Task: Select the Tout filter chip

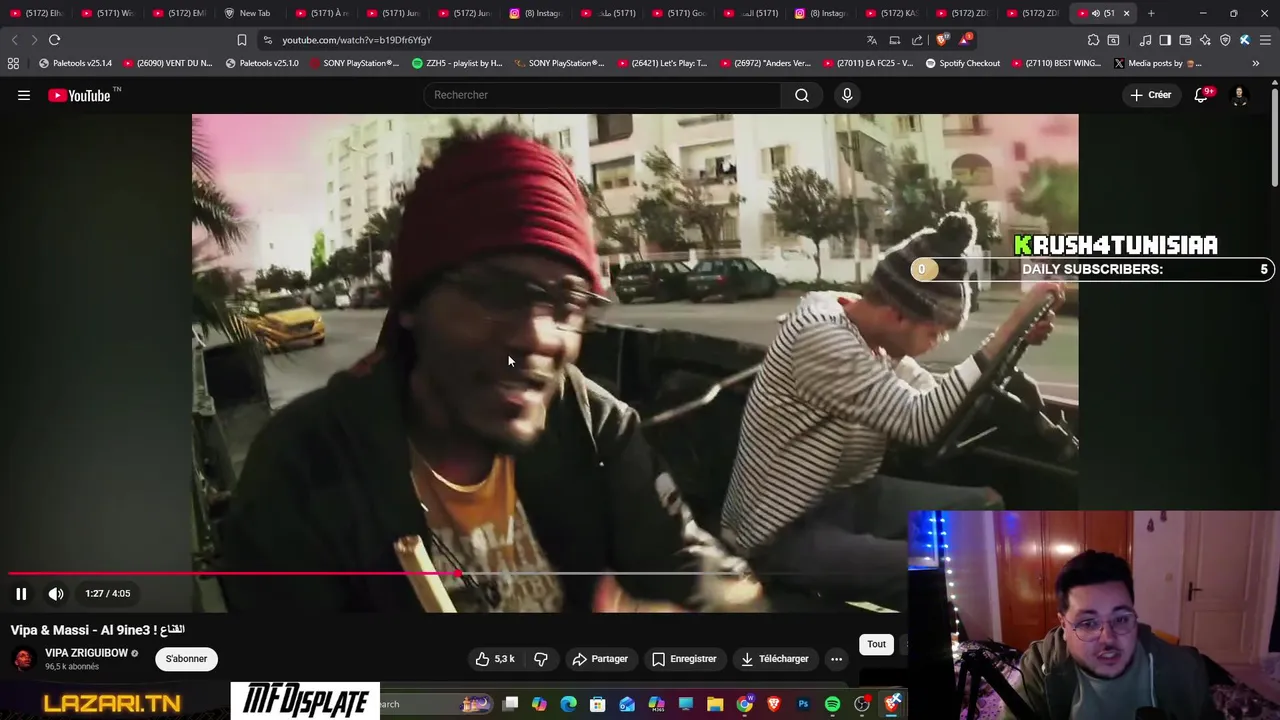Action: (876, 644)
